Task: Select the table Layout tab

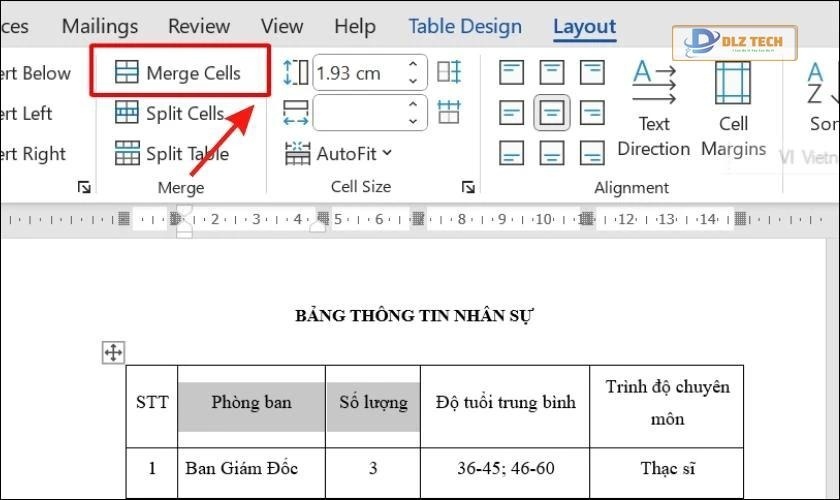Action: [584, 26]
